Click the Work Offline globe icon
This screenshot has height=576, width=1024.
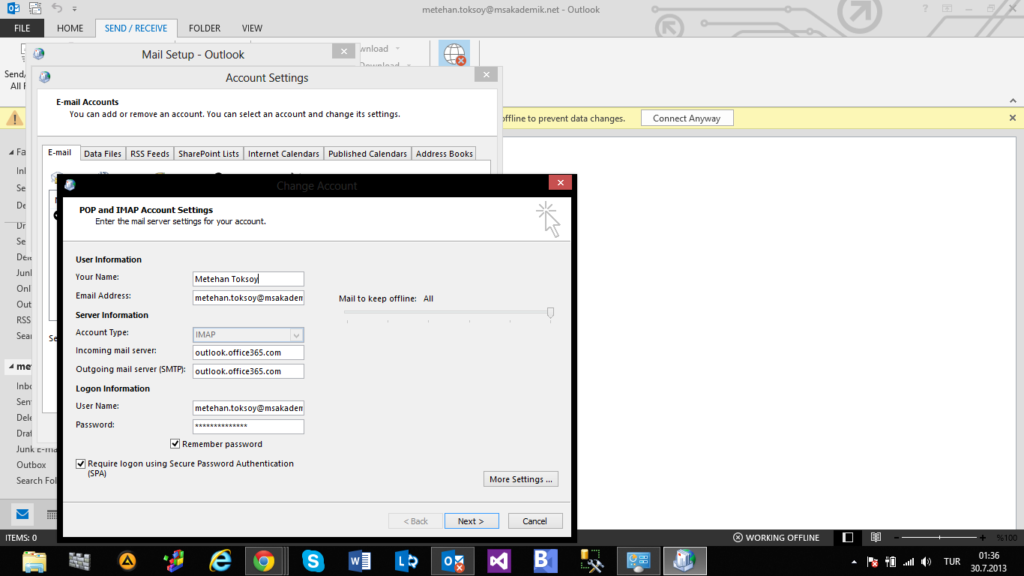pos(454,54)
